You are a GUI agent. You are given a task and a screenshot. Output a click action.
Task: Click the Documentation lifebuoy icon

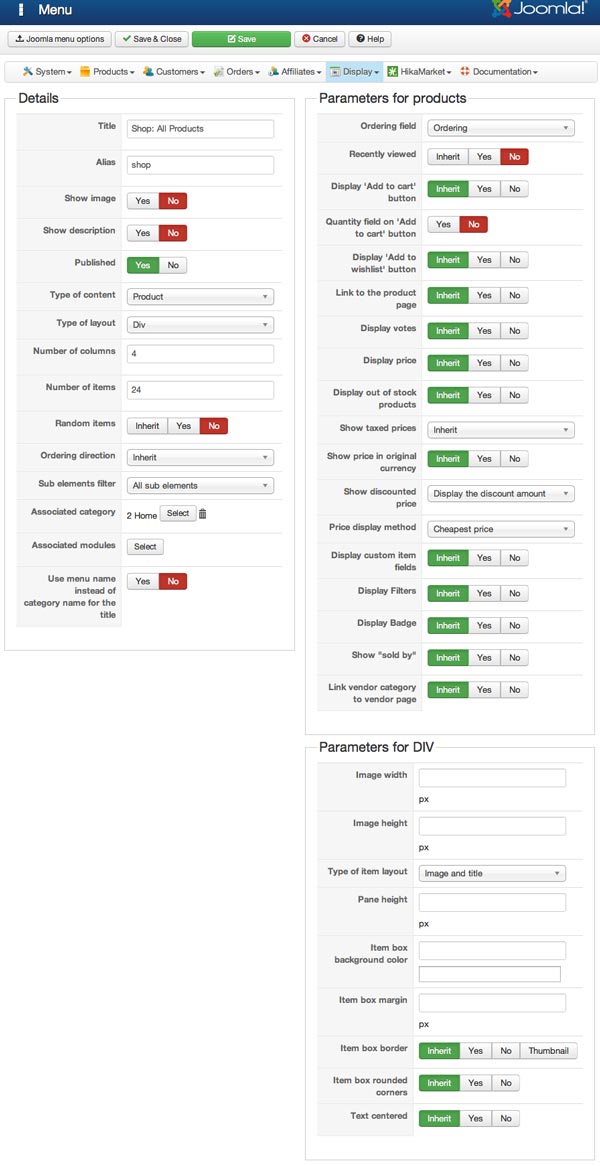[465, 72]
